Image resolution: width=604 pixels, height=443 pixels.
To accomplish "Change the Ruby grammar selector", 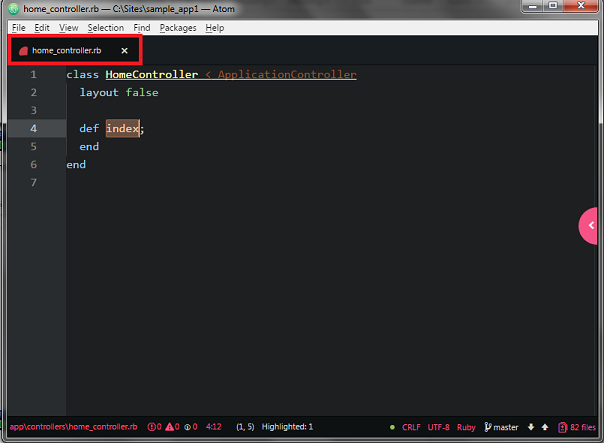I will pyautogui.click(x=466, y=427).
